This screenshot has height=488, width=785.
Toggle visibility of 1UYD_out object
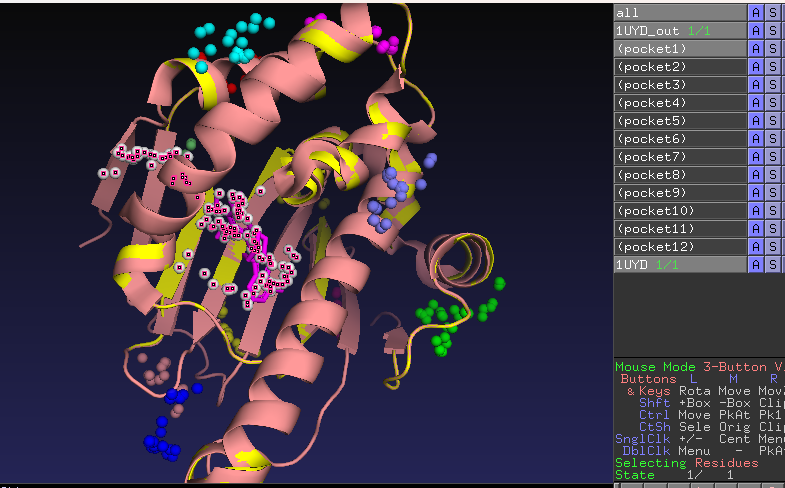pyautogui.click(x=680, y=30)
